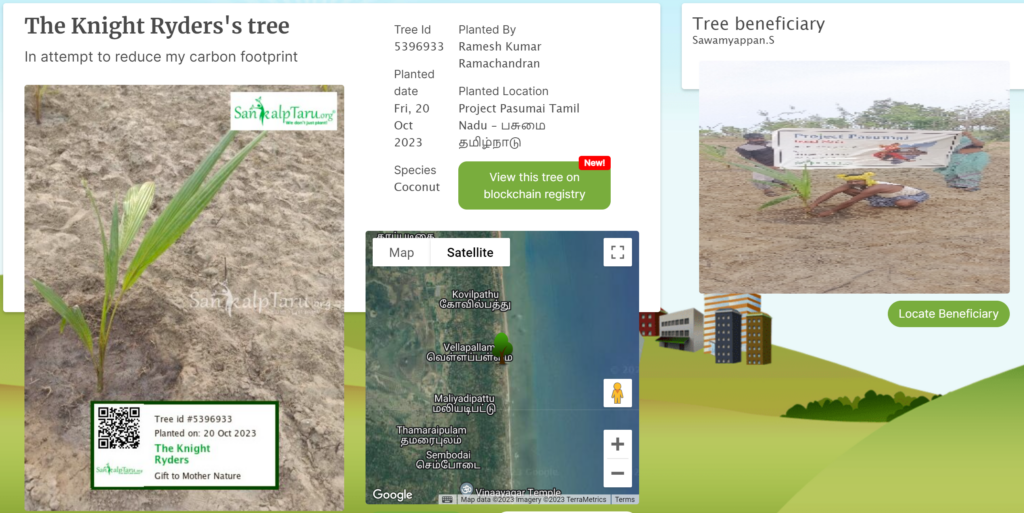Click the Sembodai place label

point(448,460)
